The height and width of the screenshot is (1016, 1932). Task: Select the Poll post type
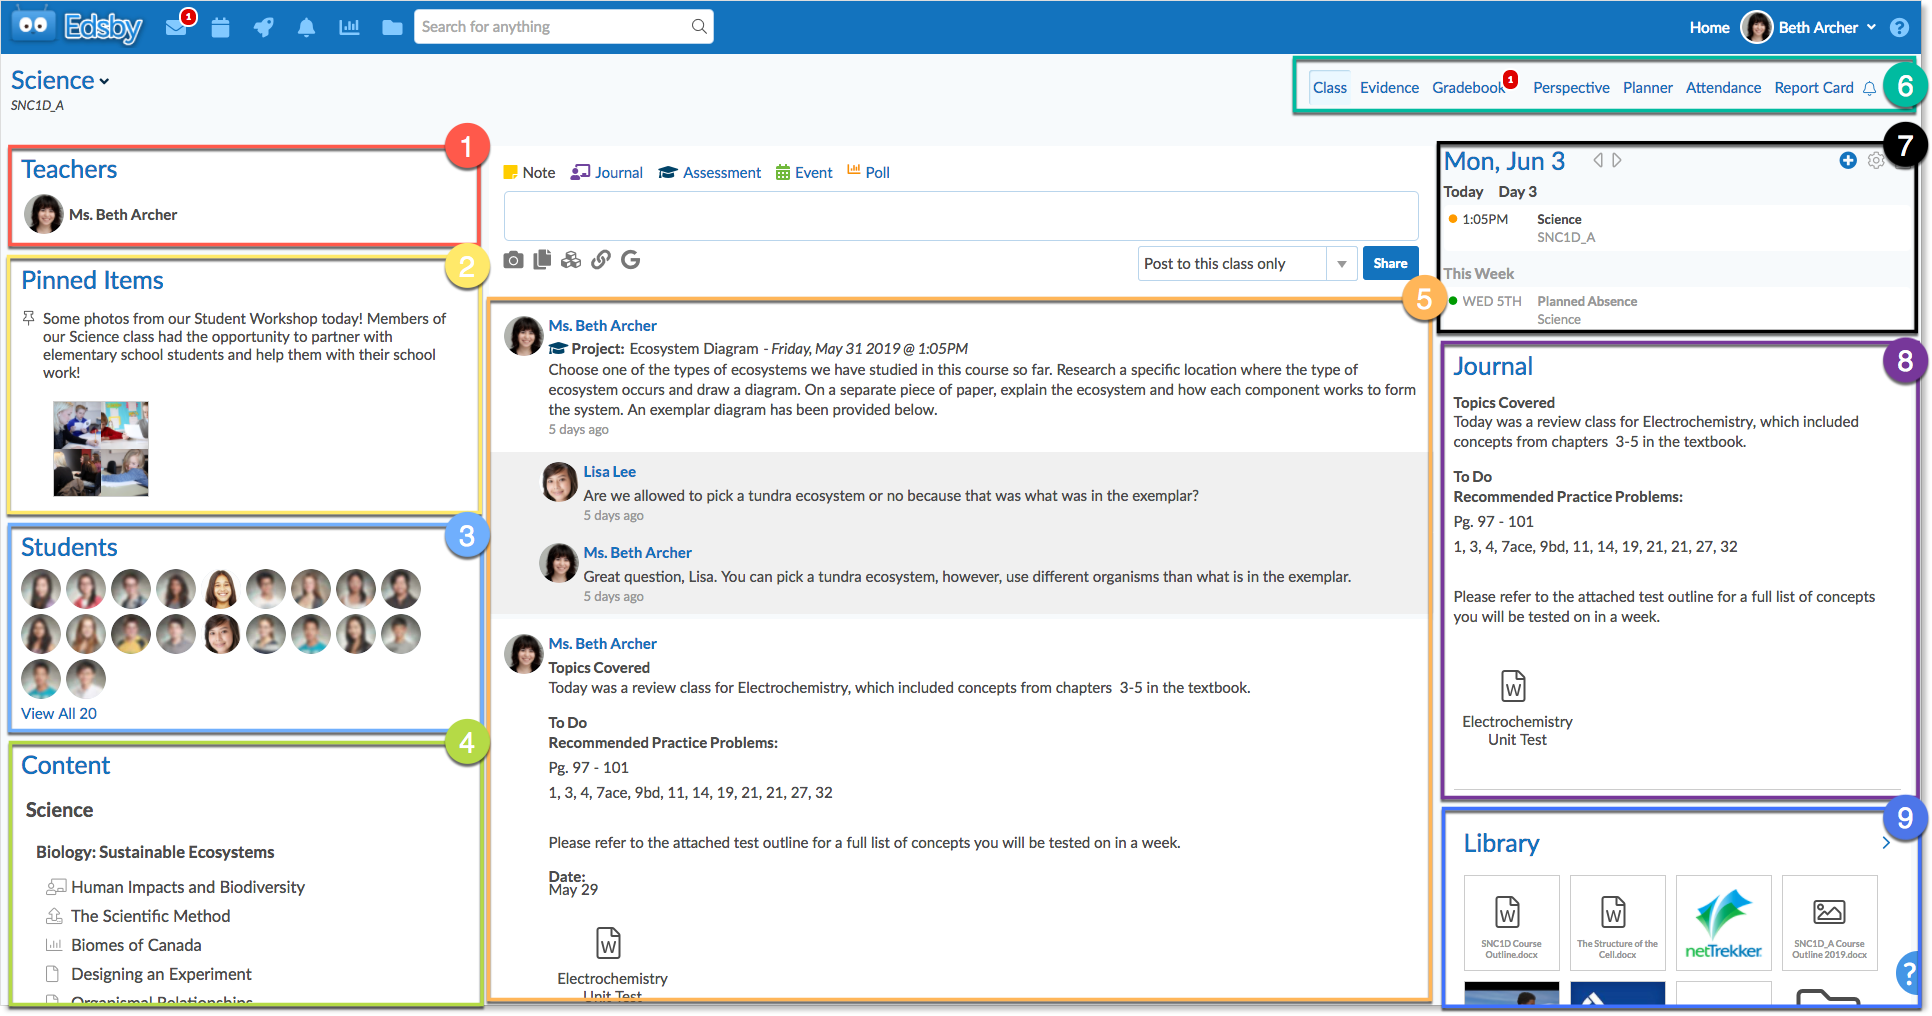tap(868, 172)
